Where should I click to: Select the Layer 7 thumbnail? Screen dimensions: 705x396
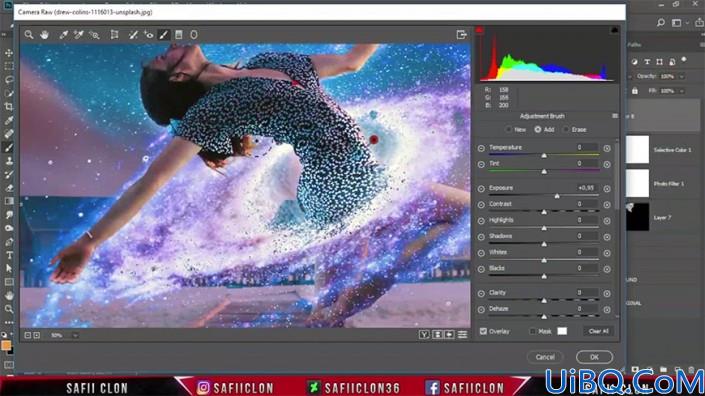click(638, 217)
